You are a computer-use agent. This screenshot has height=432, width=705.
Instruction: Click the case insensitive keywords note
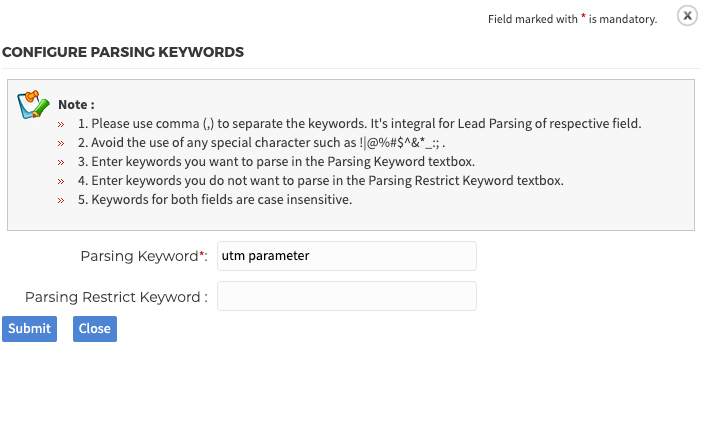coord(215,200)
